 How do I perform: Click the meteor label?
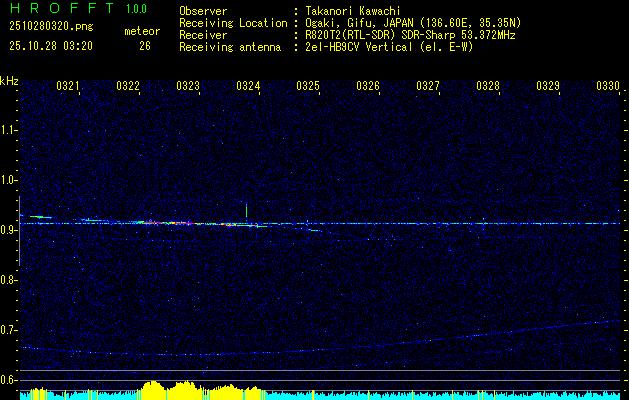(x=142, y=31)
